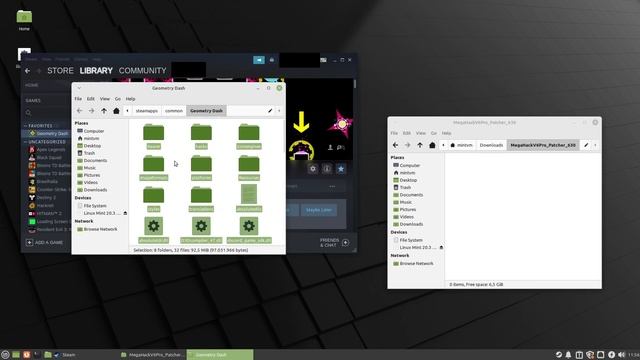Viewport: 640px width, 360px height.
Task: Go up a folder in MegahackV6Pro_Patcher window
Action: (x=420, y=145)
